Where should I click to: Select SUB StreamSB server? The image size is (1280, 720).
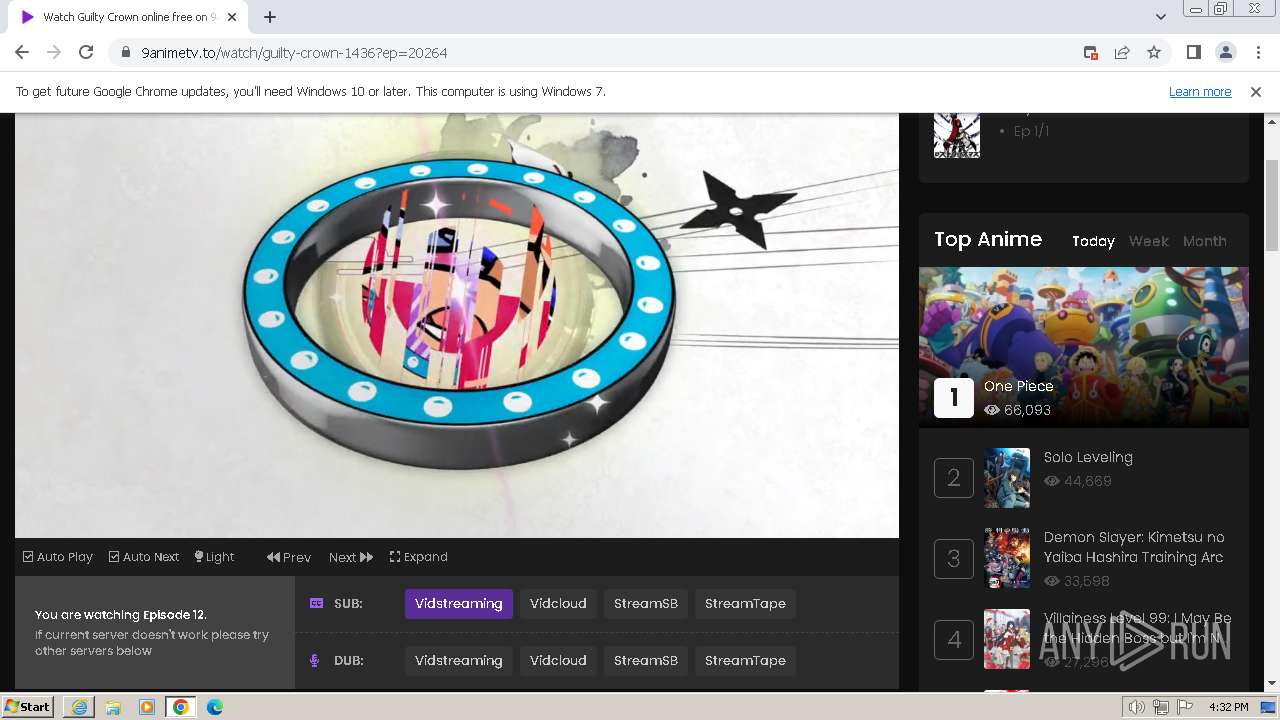[x=646, y=604]
